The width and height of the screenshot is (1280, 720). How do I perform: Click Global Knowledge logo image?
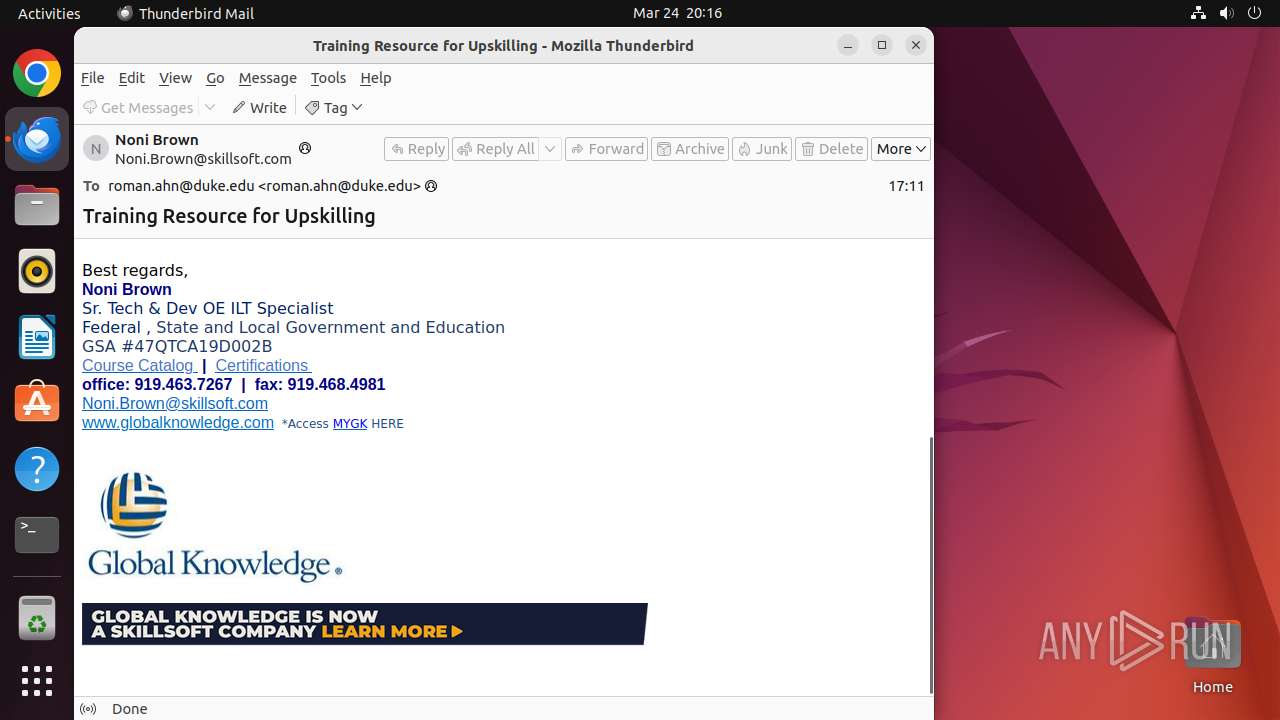point(215,526)
